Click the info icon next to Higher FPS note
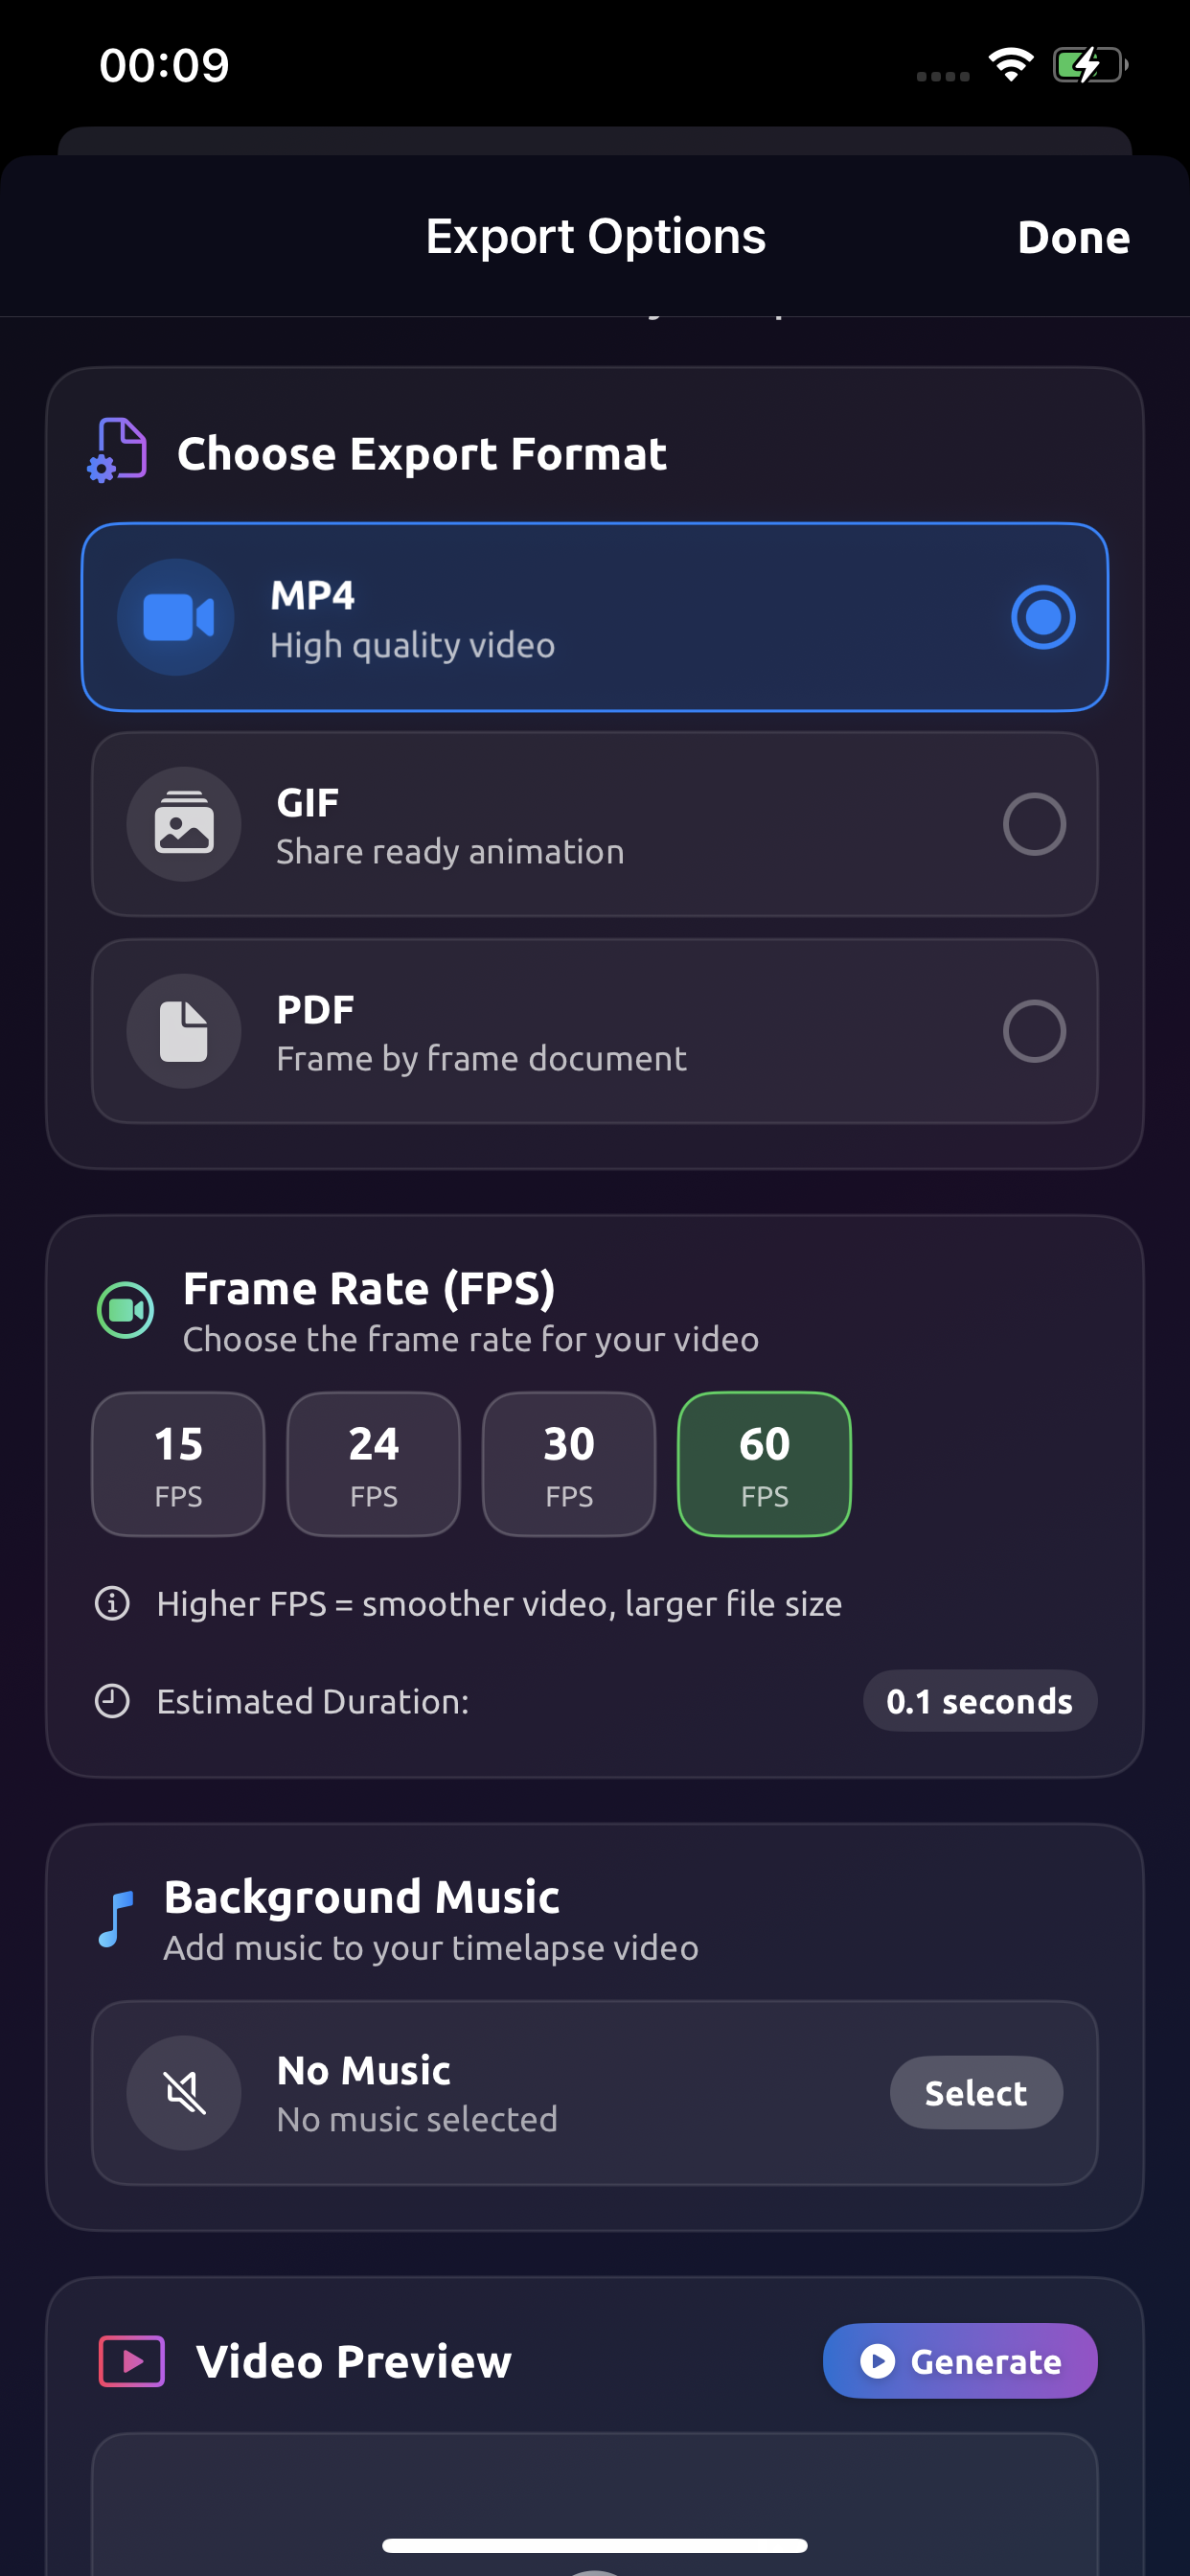 pos(112,1602)
